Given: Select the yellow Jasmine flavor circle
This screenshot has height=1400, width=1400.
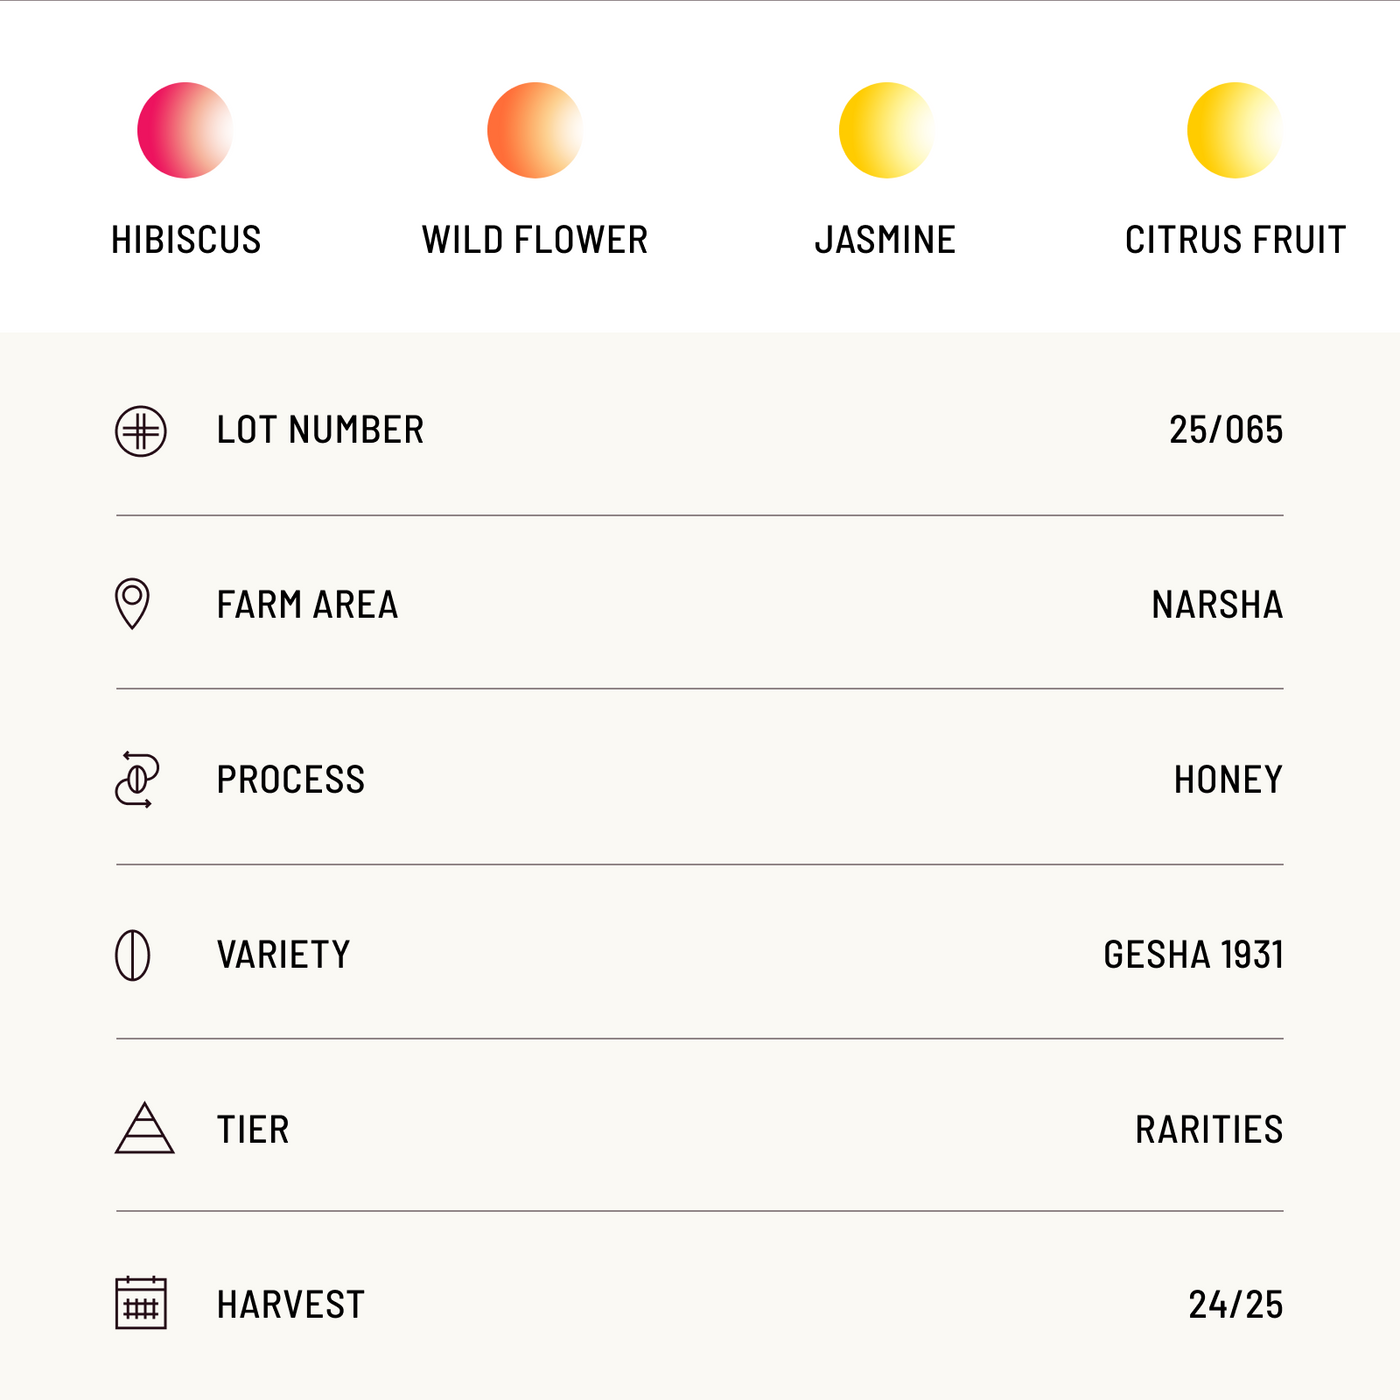Looking at the screenshot, I should pos(886,130).
